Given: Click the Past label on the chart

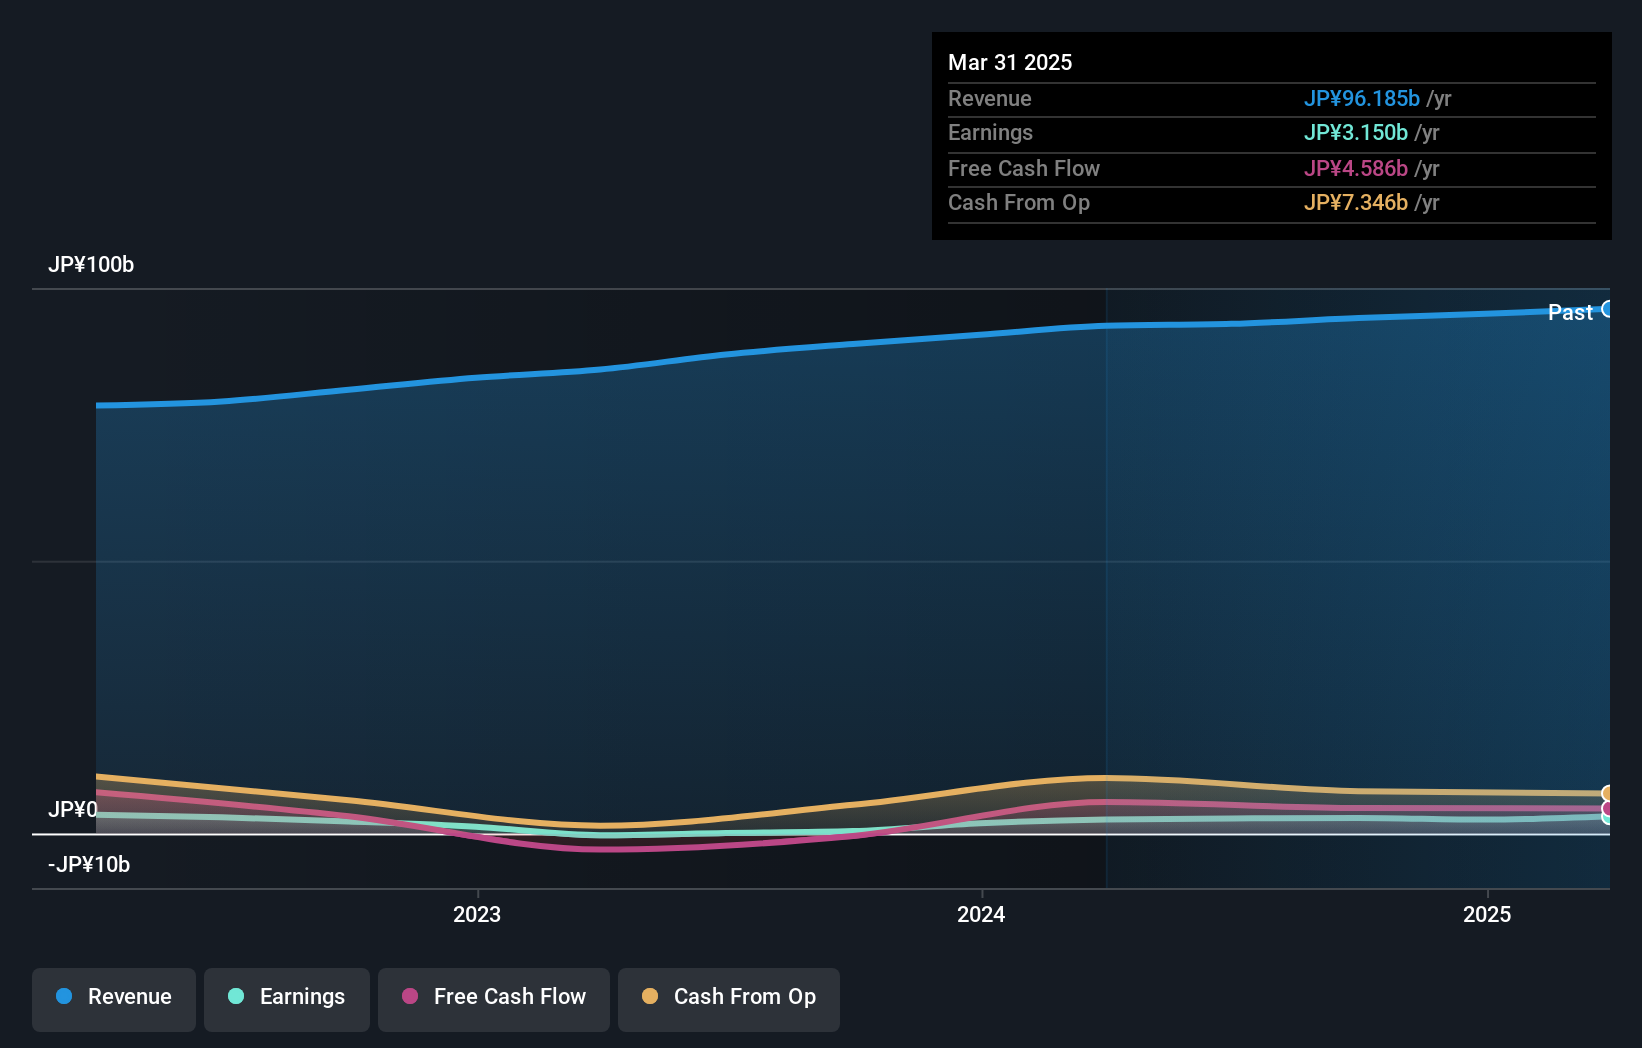Looking at the screenshot, I should (1570, 312).
